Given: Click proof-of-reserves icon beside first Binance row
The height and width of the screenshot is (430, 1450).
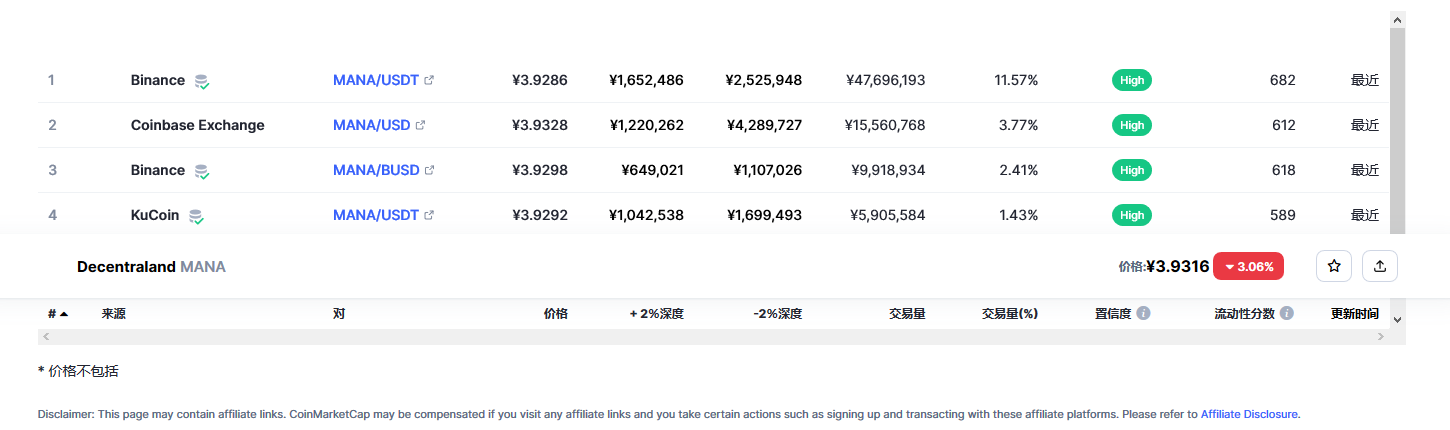Looking at the screenshot, I should click(202, 81).
